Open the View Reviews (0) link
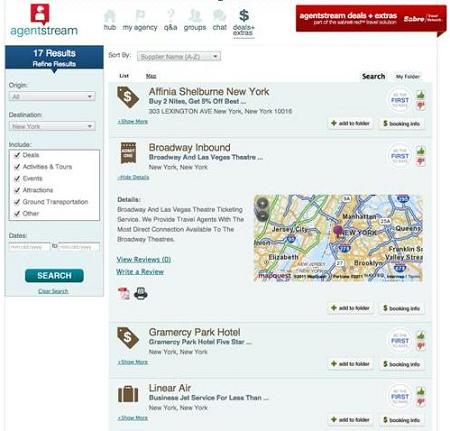450x431 pixels. [144, 259]
